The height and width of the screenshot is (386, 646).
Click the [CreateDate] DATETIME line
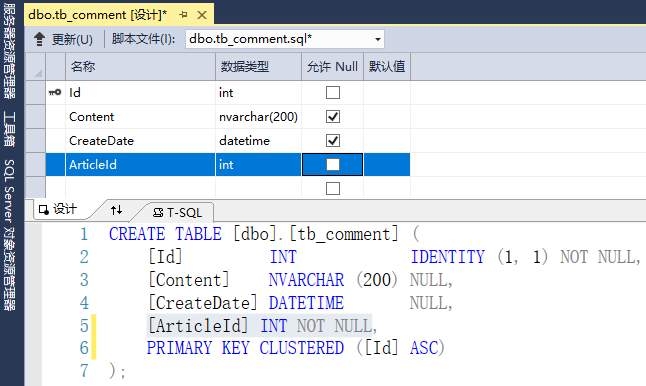pos(300,303)
